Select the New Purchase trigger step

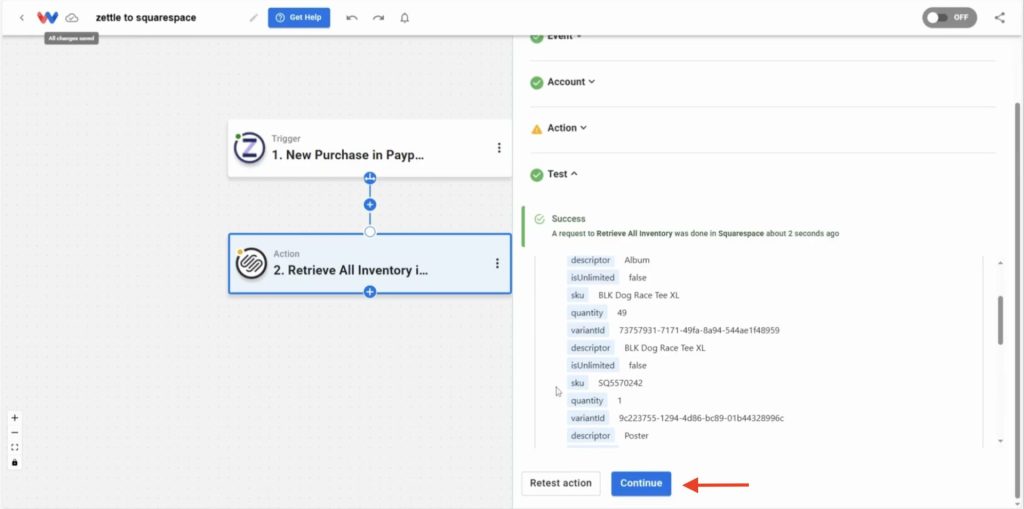pos(370,148)
